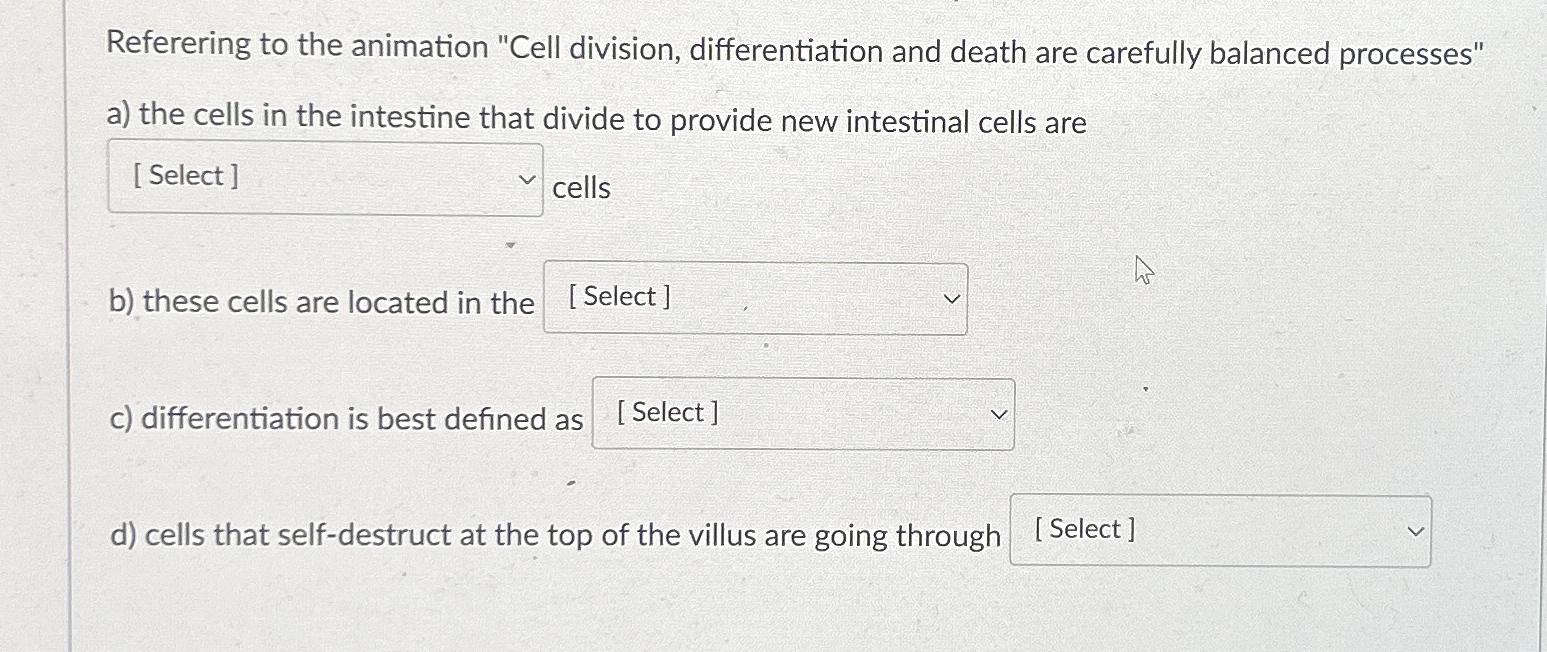The height and width of the screenshot is (652, 1547).
Task: Click the part a question text
Action: point(595,120)
